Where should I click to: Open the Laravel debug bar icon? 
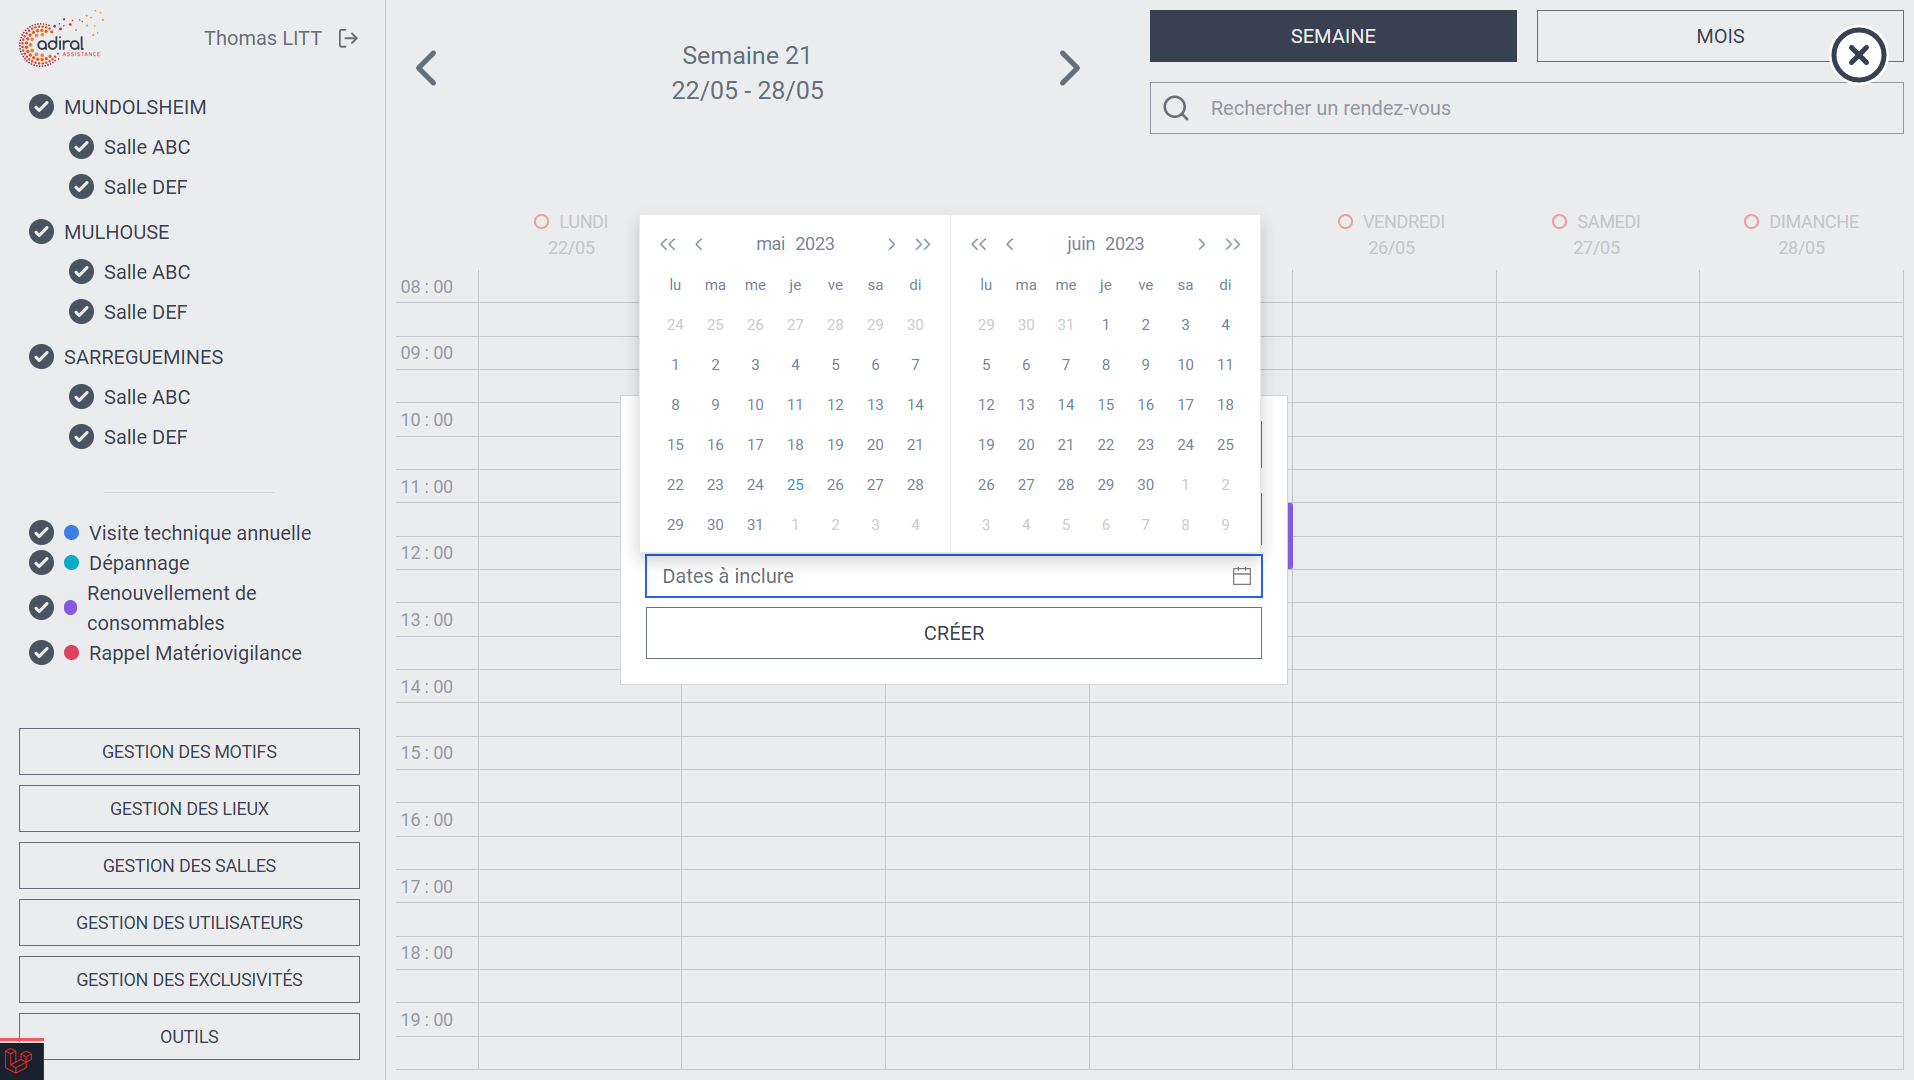[20, 1060]
